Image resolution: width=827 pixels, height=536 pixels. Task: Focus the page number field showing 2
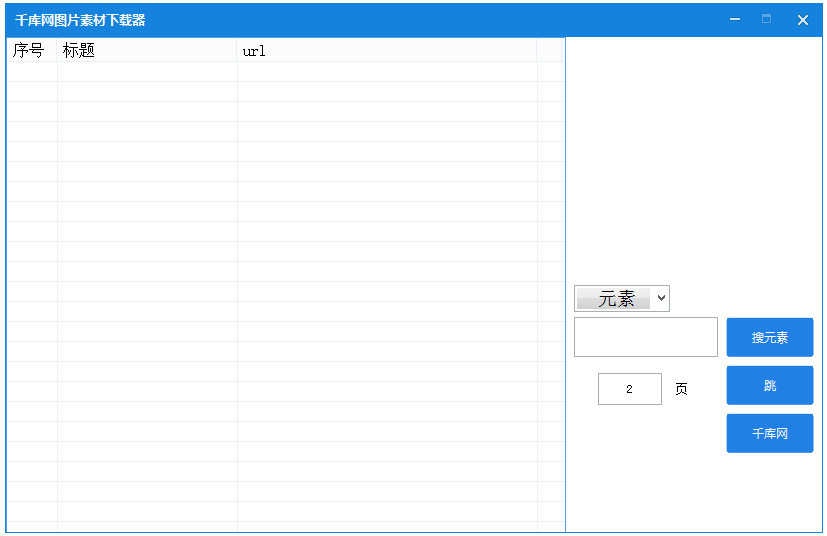tap(630, 389)
